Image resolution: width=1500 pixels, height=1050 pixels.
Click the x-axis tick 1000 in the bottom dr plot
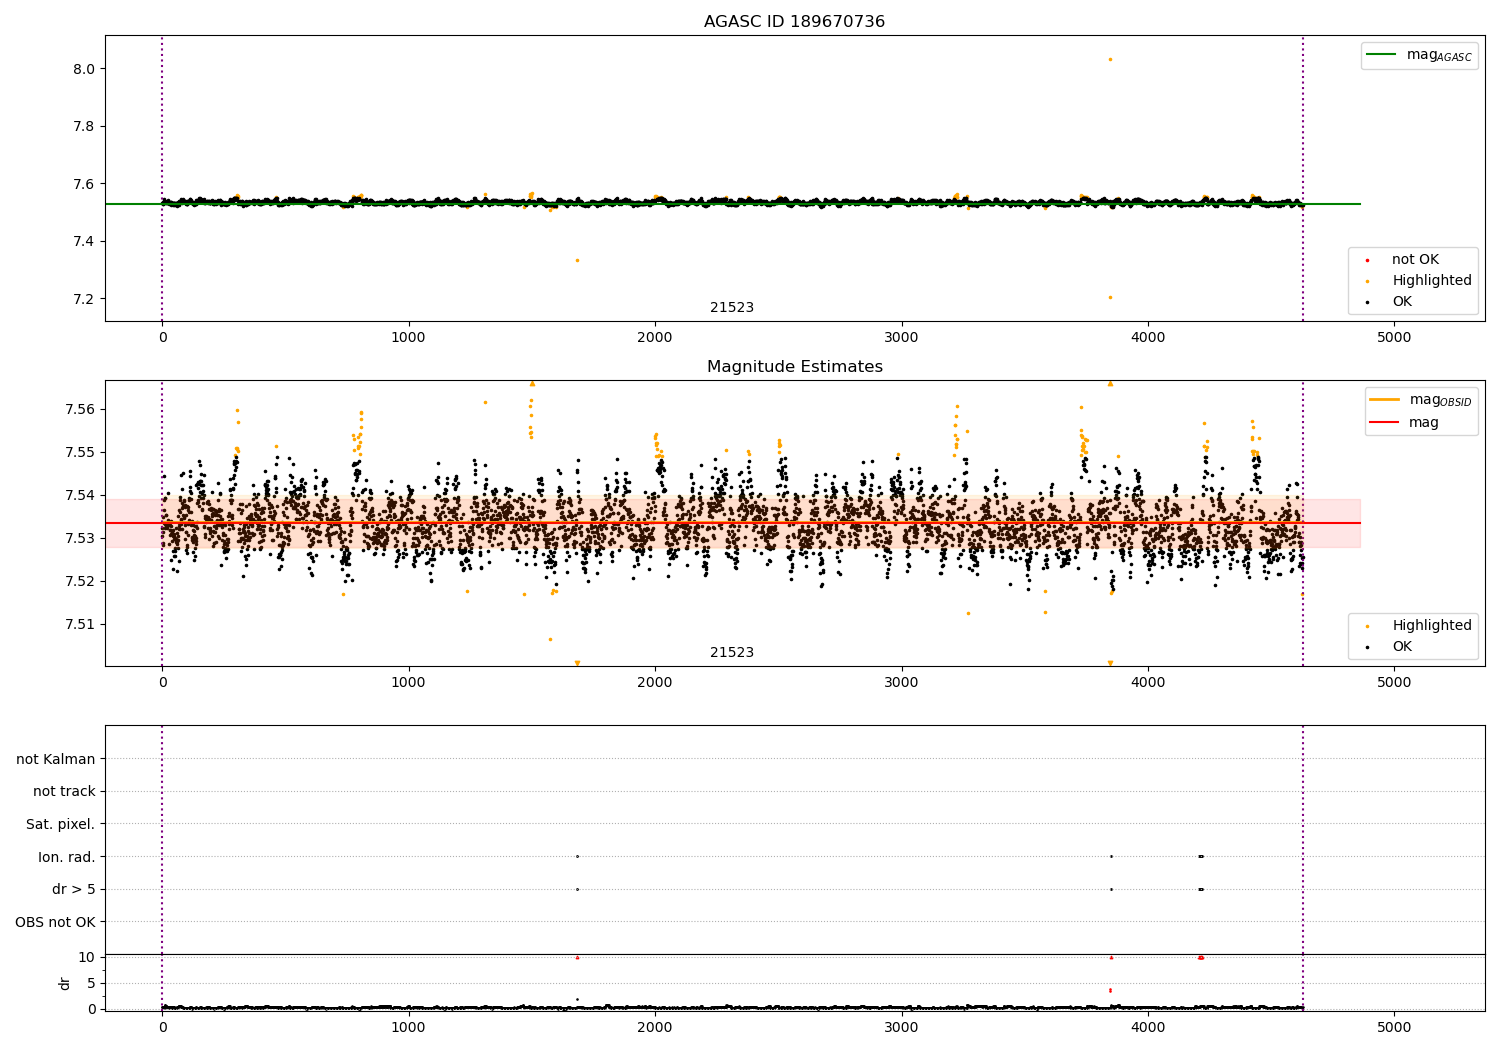point(408,1027)
